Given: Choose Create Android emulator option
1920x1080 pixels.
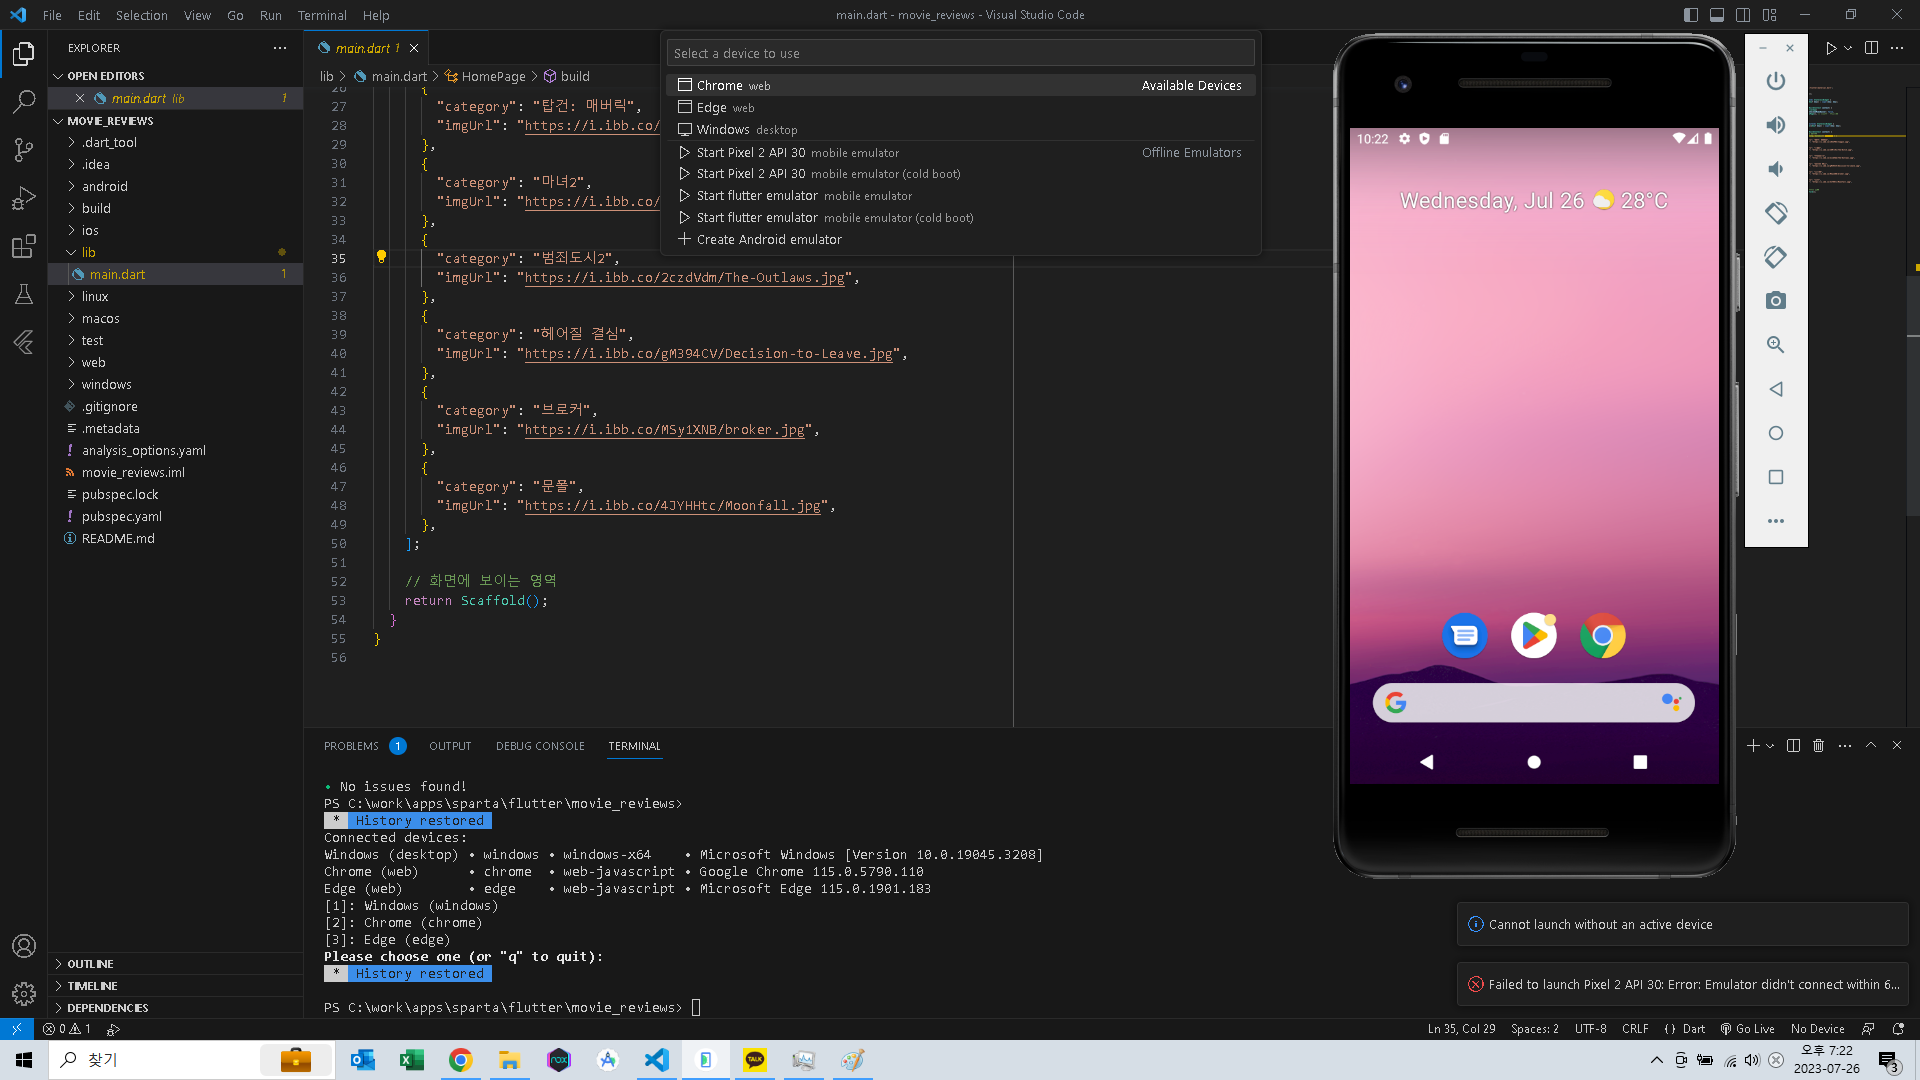Looking at the screenshot, I should pos(960,239).
